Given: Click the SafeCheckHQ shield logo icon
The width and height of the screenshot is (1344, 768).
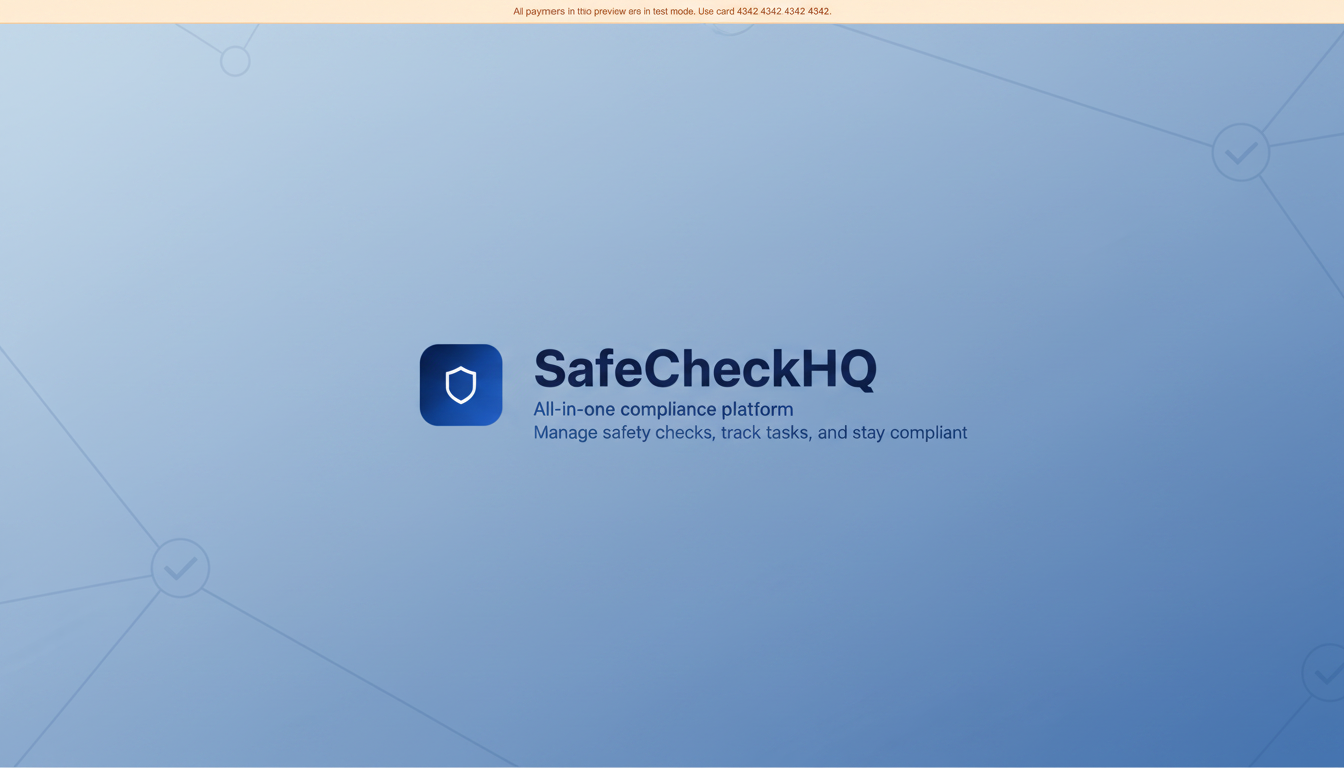Looking at the screenshot, I should pos(461,385).
